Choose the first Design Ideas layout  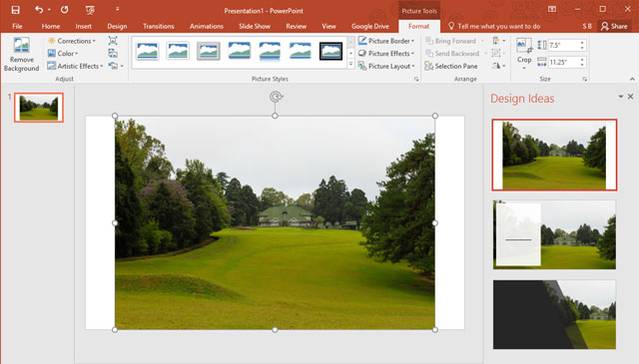554,155
